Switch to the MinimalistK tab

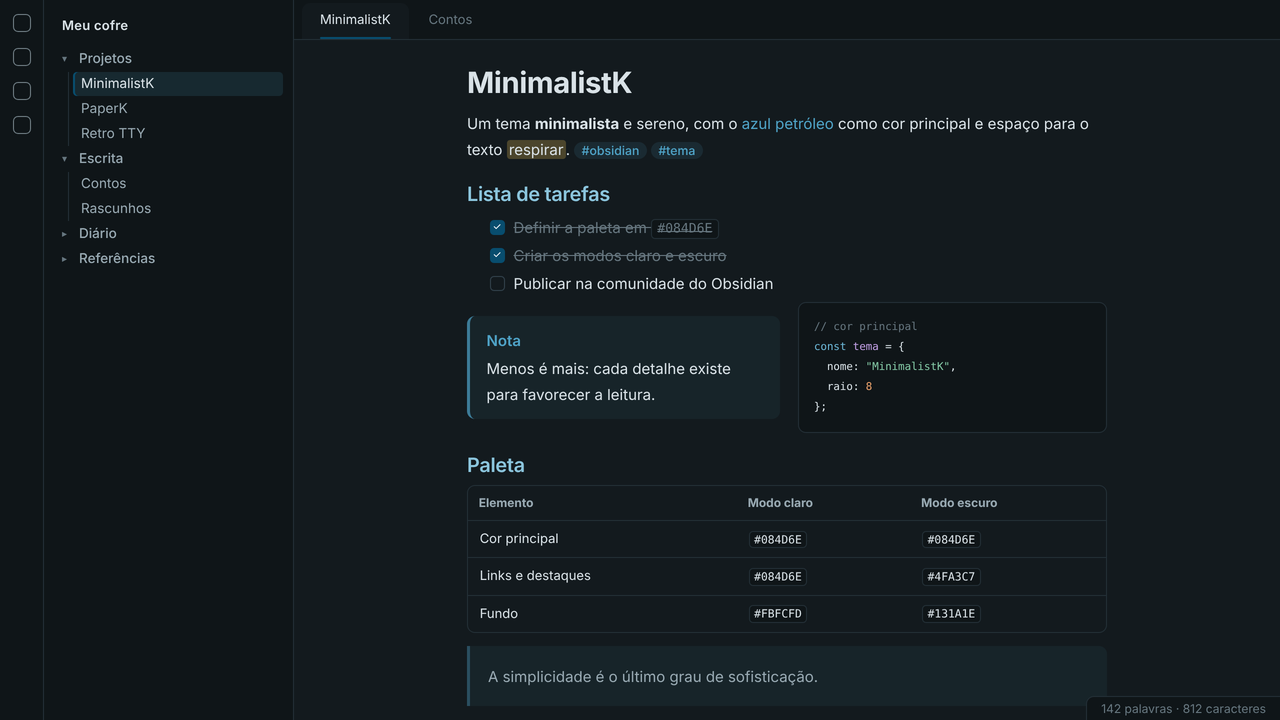pos(355,20)
